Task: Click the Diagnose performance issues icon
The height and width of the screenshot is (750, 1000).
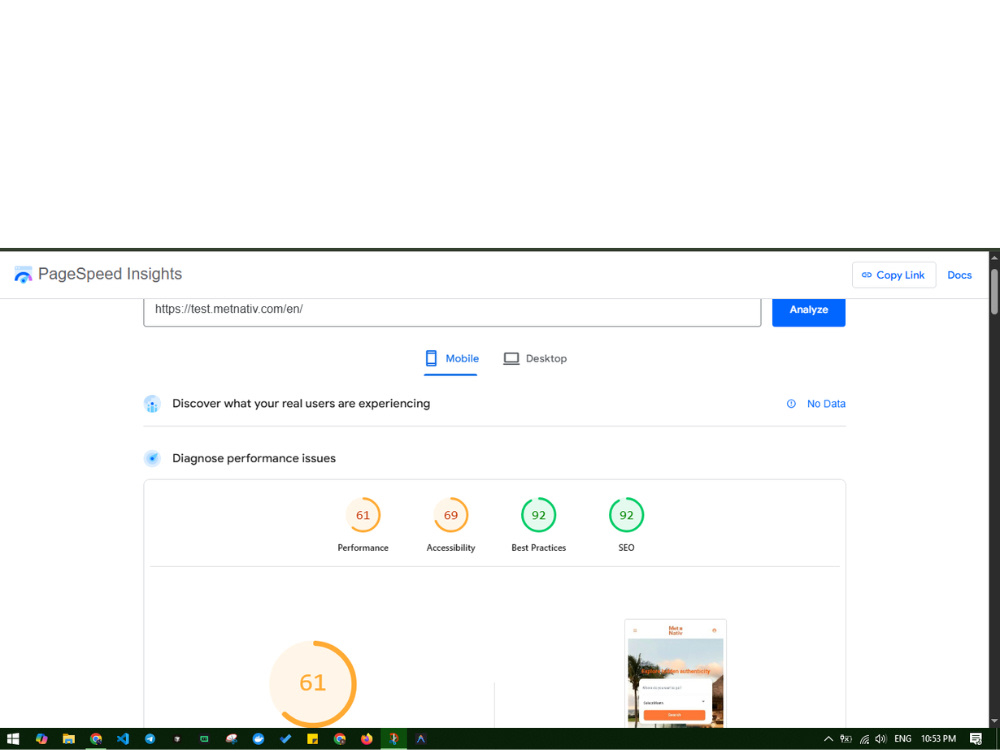Action: click(152, 458)
